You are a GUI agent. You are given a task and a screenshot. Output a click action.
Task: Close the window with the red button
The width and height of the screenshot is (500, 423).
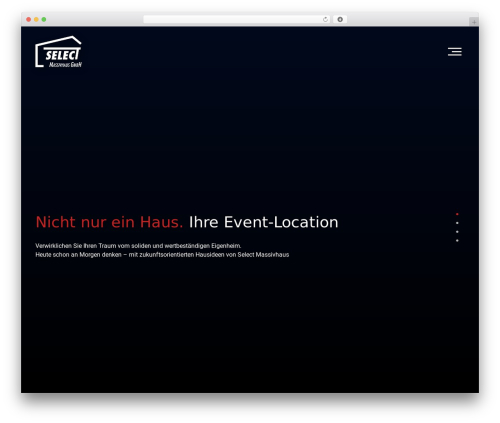29,19
